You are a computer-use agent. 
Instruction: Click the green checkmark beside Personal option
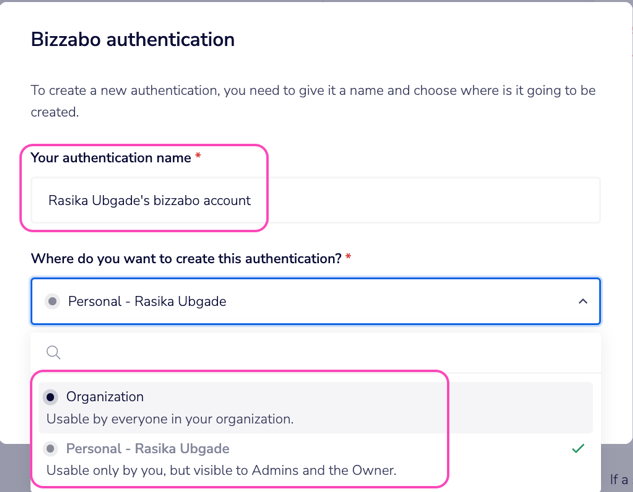click(577, 449)
